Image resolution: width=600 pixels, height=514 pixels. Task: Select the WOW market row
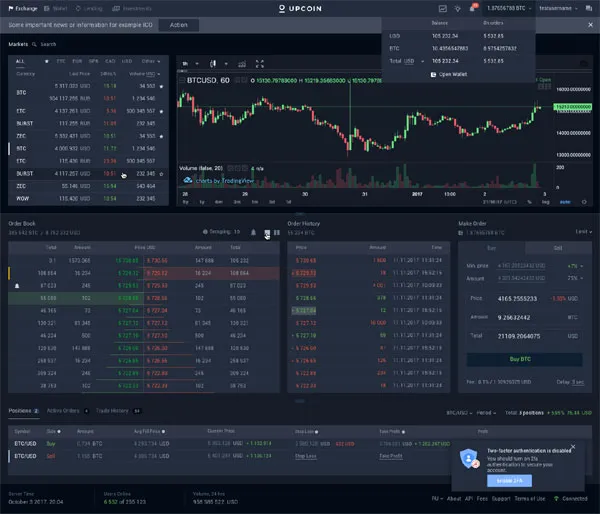click(x=88, y=199)
